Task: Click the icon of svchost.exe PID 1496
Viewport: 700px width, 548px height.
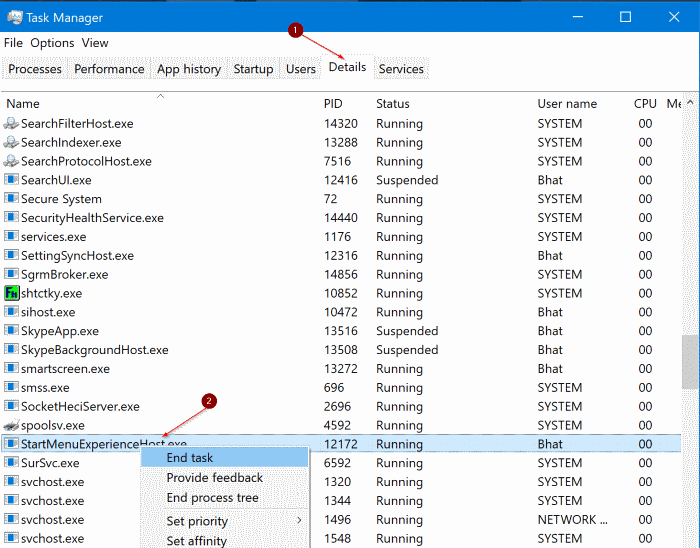Action: pos(11,519)
